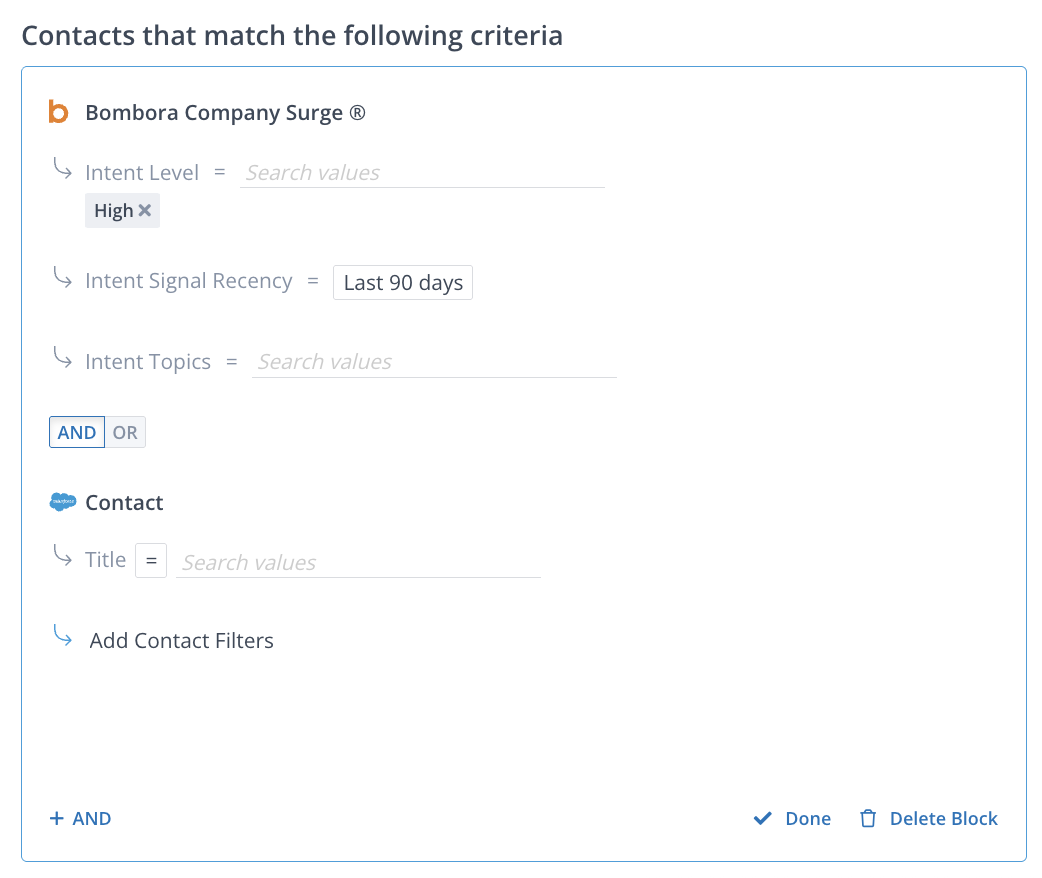Open the Title equals operator dropdown
This screenshot has height=878, width=1042.
(151, 561)
